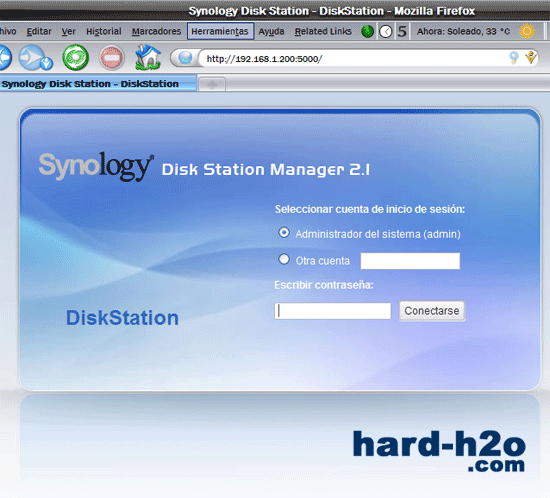
Task: Click the Ahora: Soleado weather text
Action: (x=463, y=32)
